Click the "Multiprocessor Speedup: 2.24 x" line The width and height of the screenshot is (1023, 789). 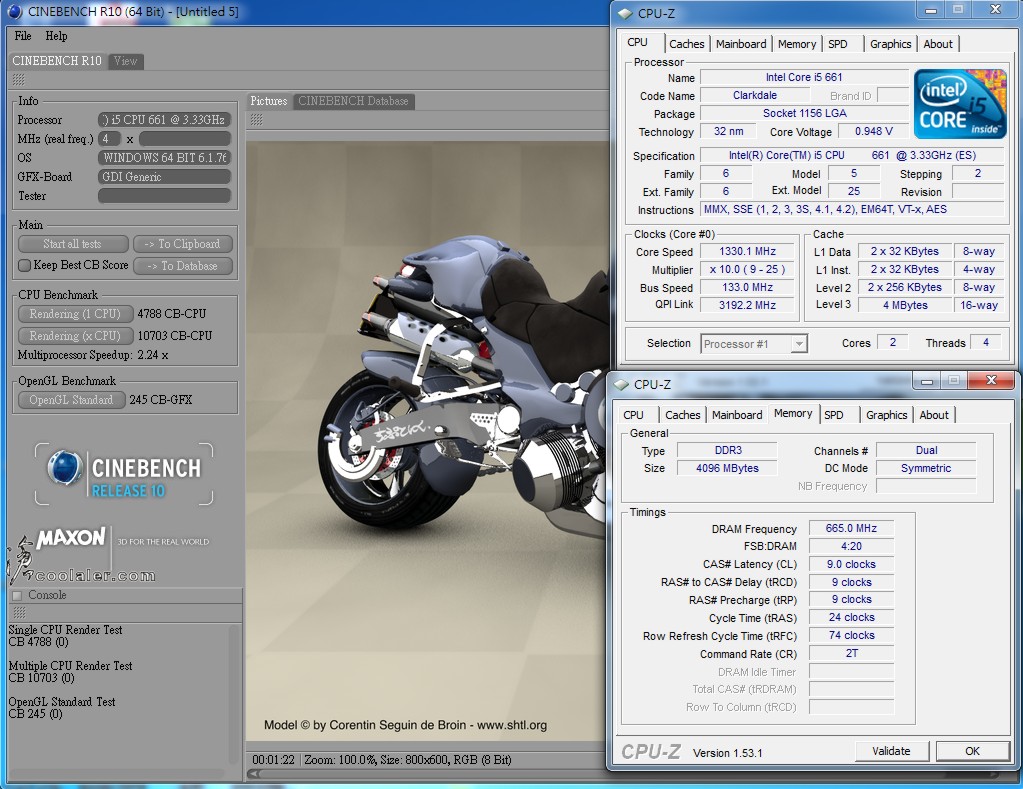93,355
